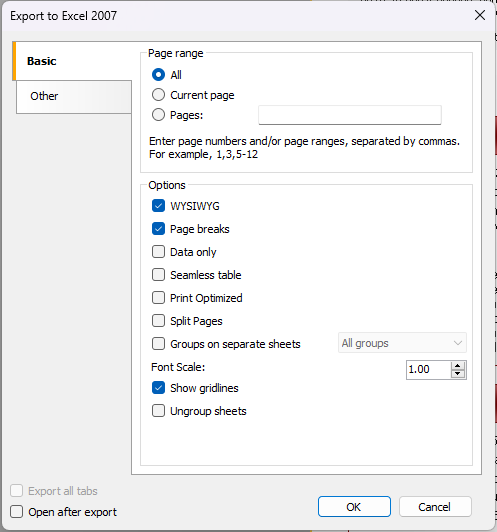
Task: Click the Pages number input field
Action: click(x=350, y=115)
